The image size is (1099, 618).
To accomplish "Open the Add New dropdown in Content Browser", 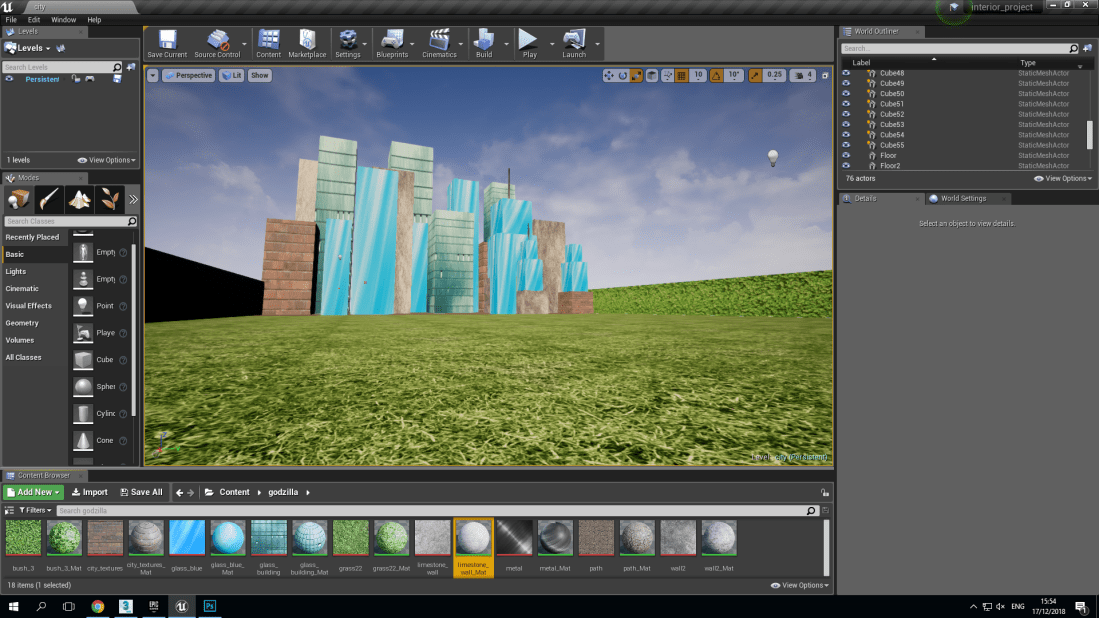I will click(32, 491).
